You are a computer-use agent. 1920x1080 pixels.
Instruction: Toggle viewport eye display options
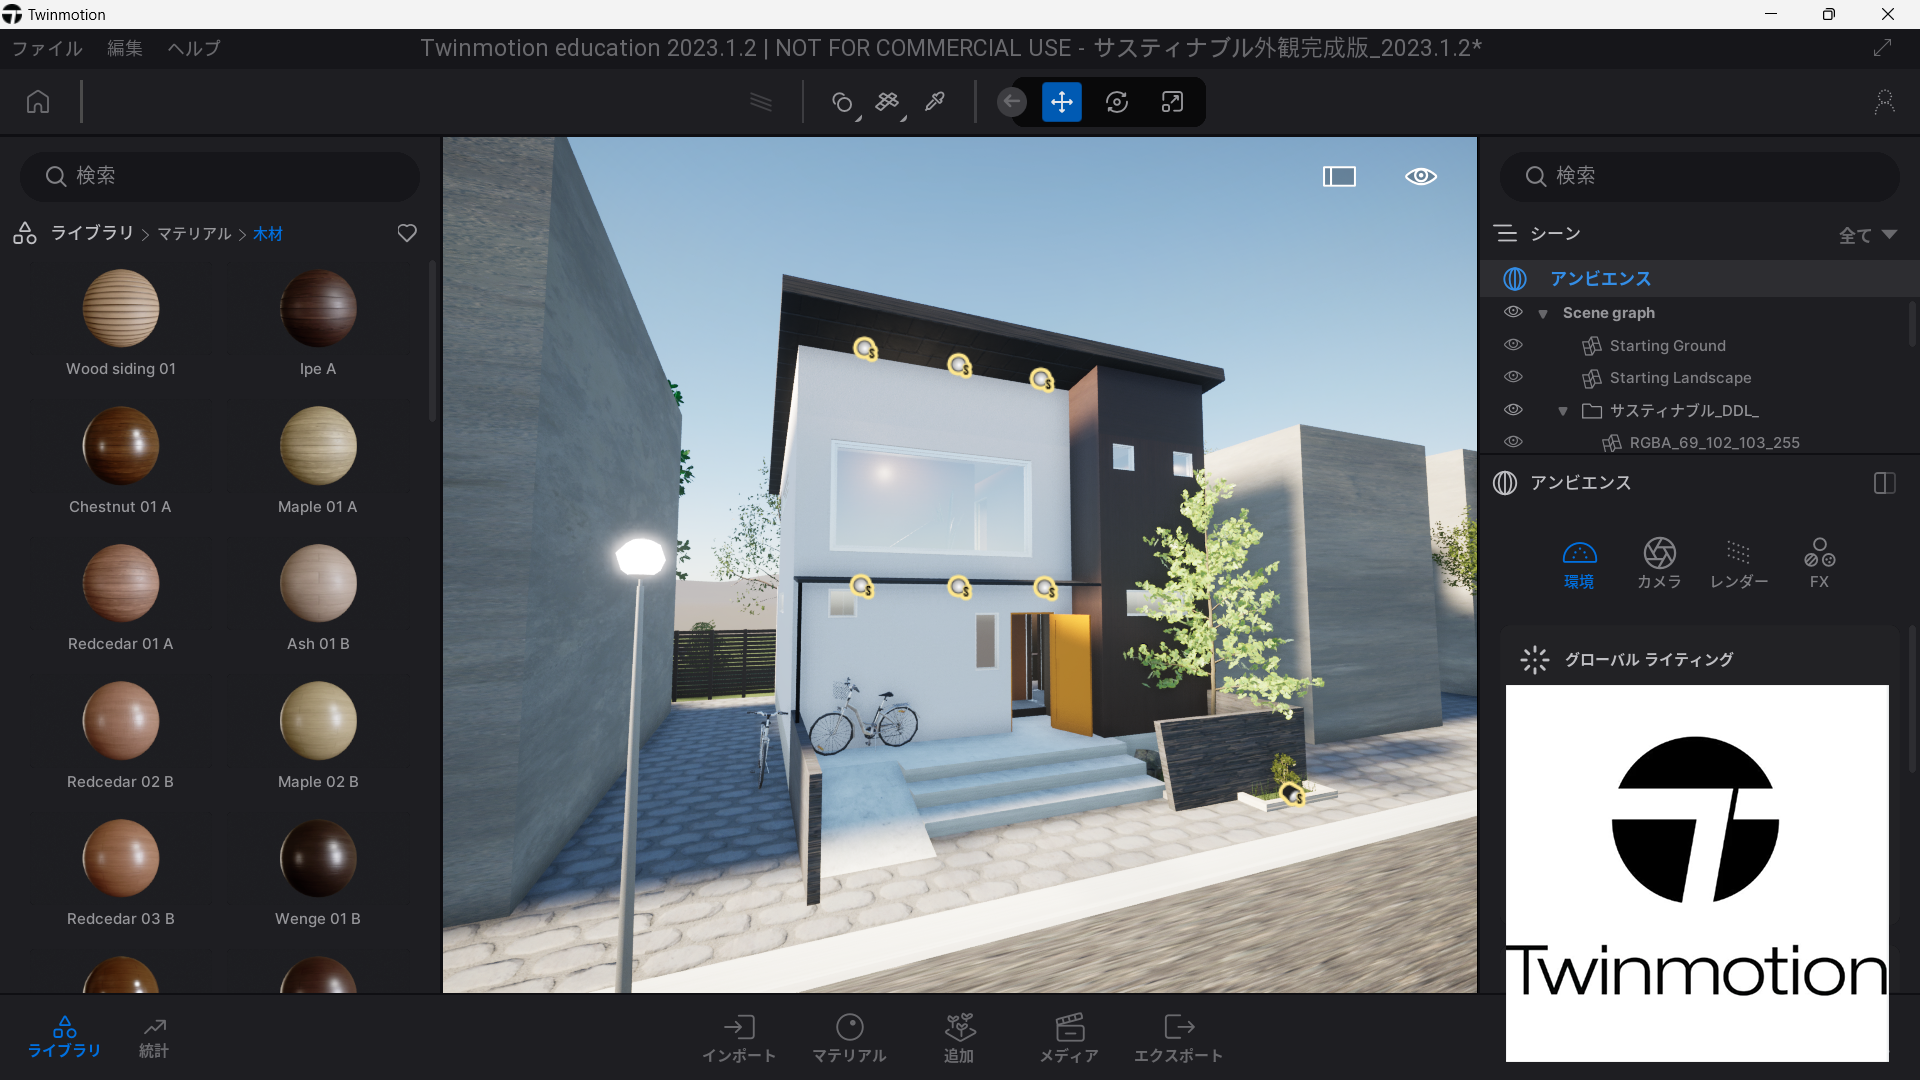(x=1420, y=177)
